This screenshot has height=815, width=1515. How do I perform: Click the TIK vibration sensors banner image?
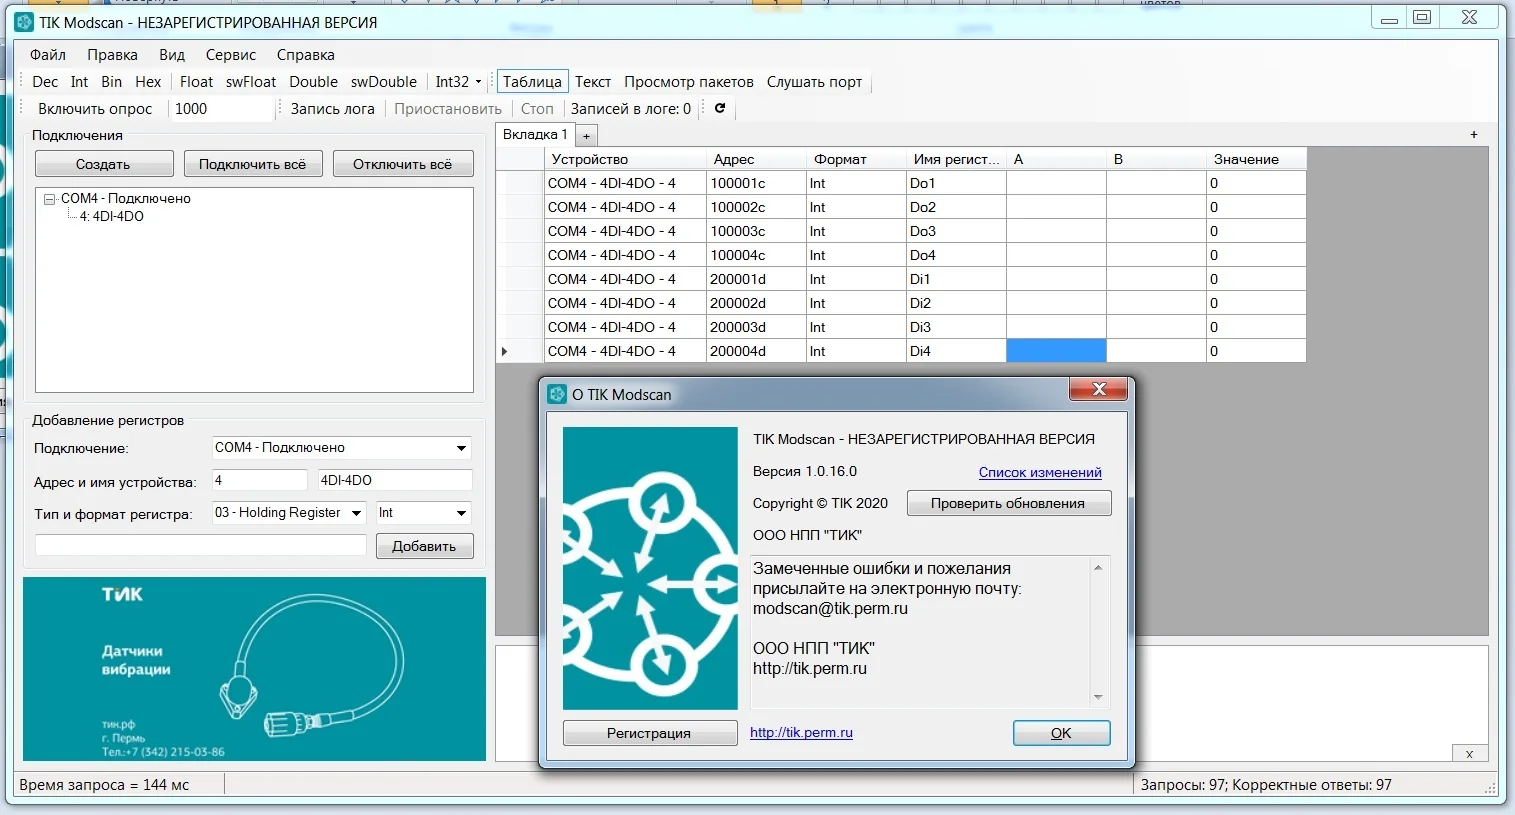pyautogui.click(x=254, y=669)
